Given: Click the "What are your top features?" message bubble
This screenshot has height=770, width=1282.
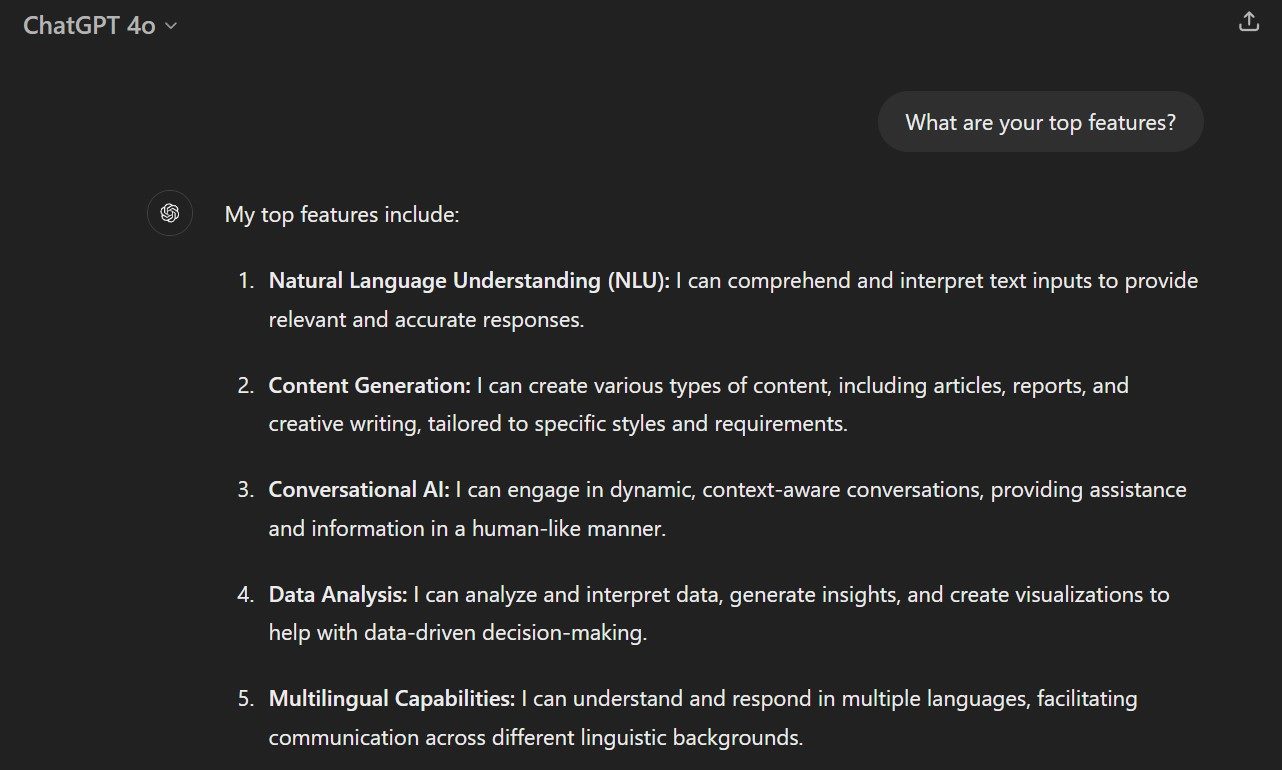Looking at the screenshot, I should (x=1040, y=122).
